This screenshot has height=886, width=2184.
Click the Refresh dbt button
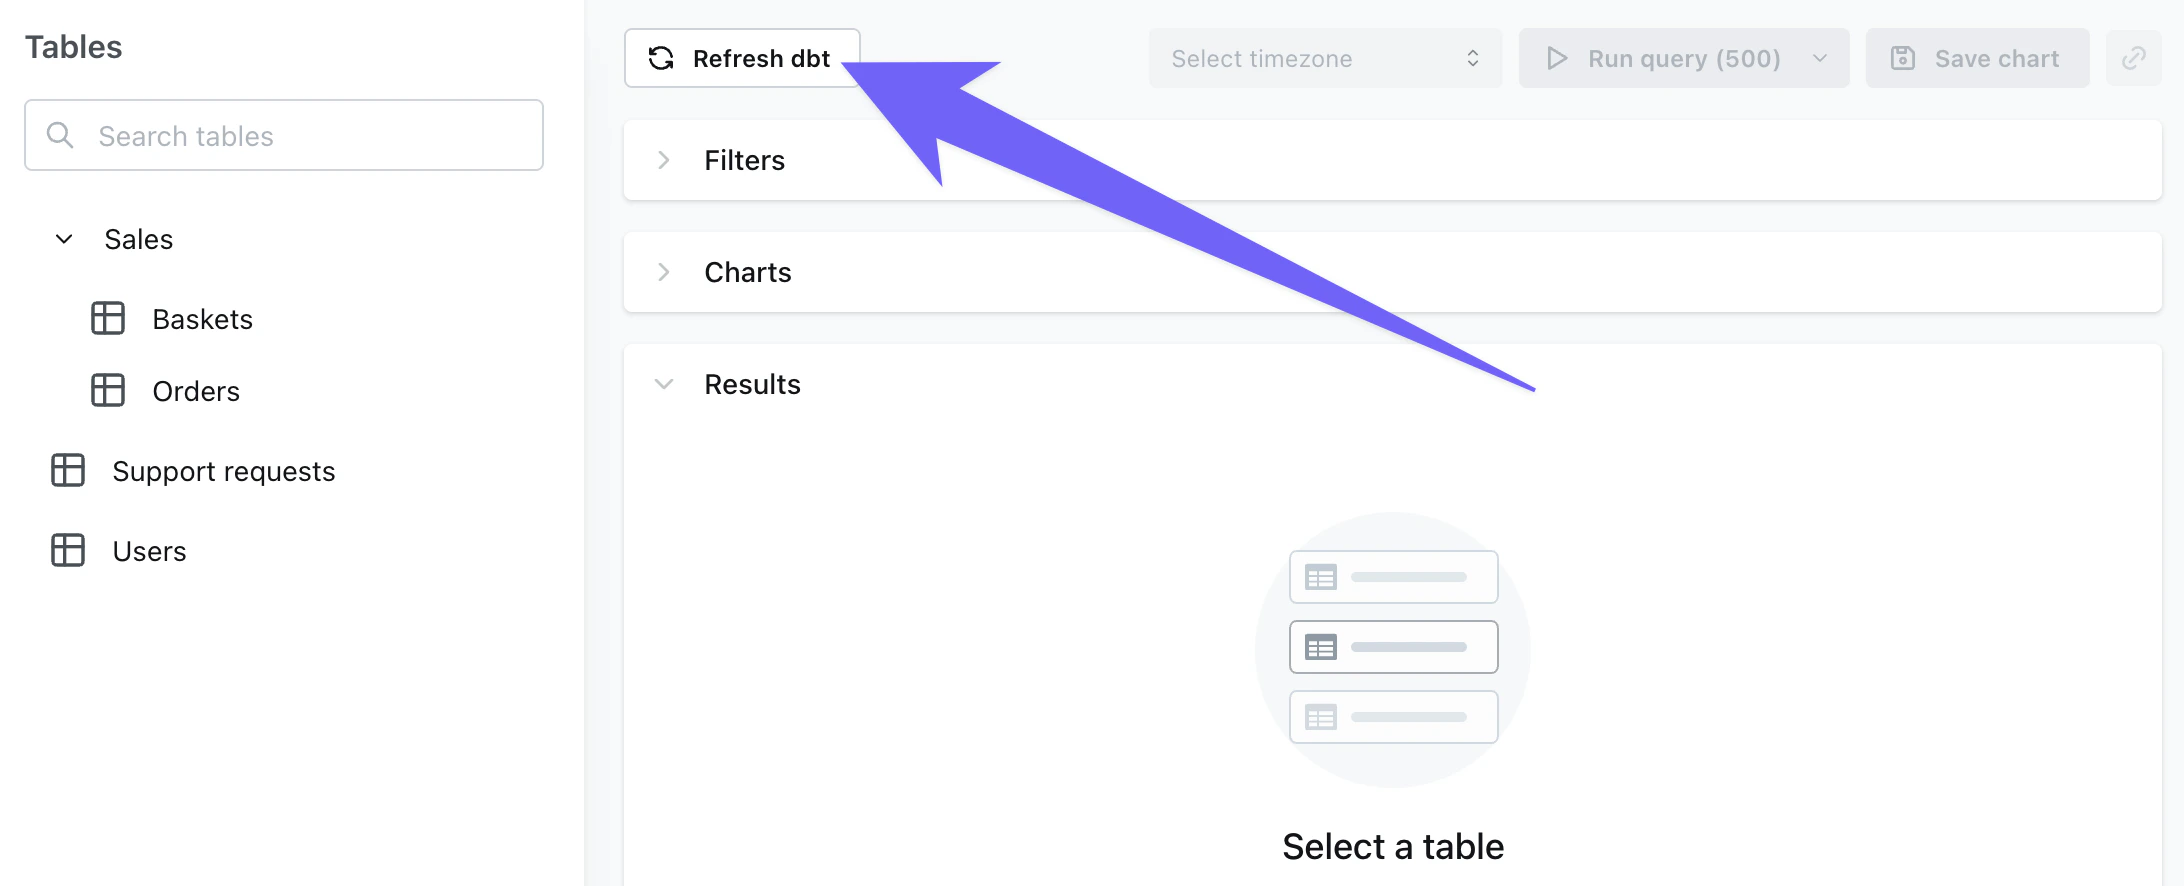(742, 58)
